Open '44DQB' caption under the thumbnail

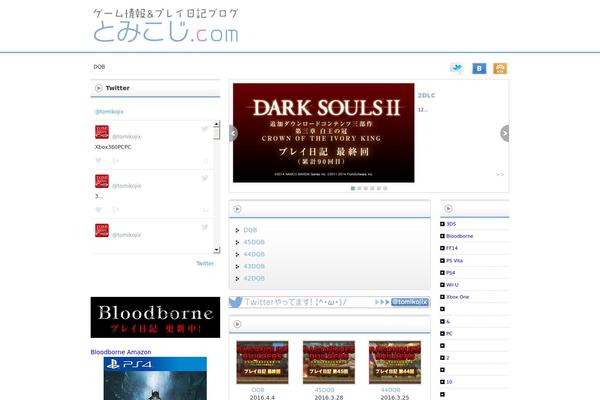coord(391,390)
